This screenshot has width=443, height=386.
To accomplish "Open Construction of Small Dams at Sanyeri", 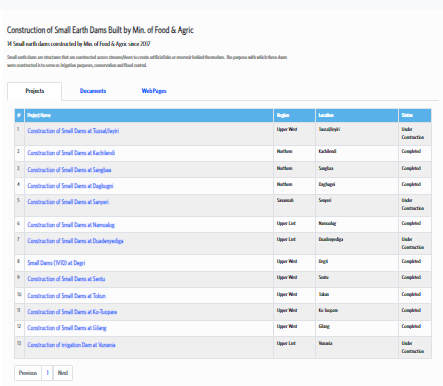I will [x=68, y=202].
